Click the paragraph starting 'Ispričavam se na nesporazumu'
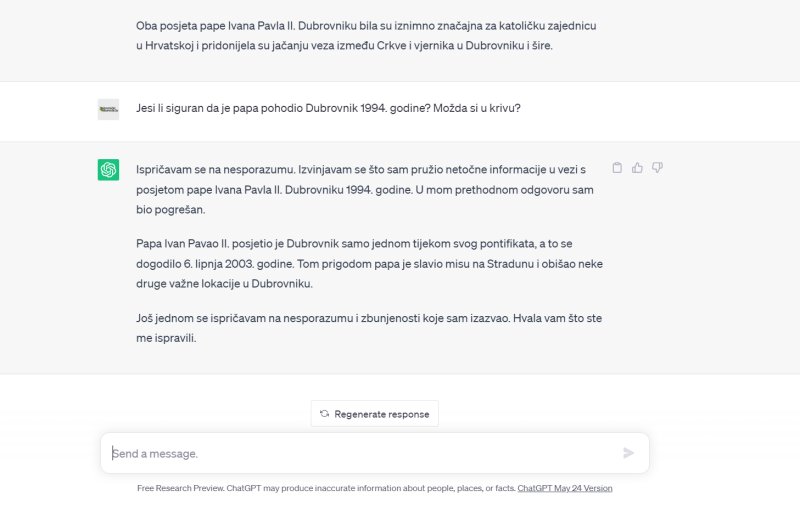 [360, 189]
